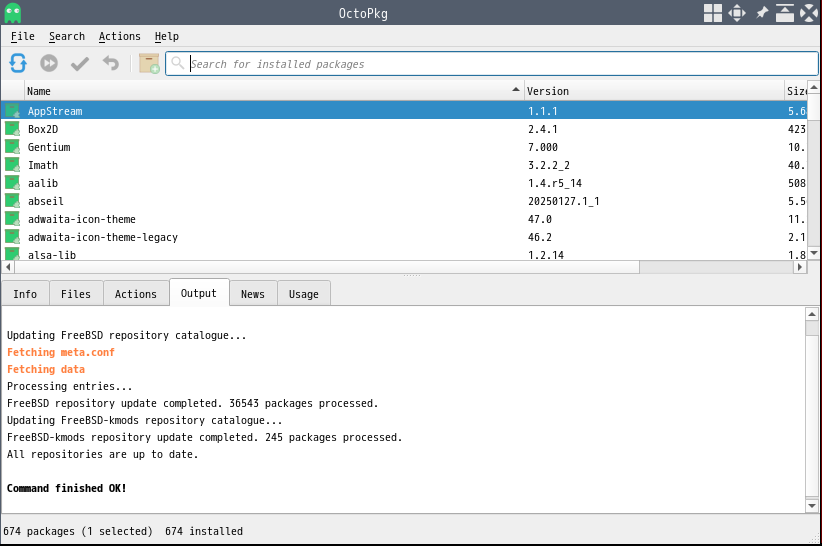Screen dimensions: 822x546
Task: Click '674 packages (1 selected)' status text
Action: (78, 531)
